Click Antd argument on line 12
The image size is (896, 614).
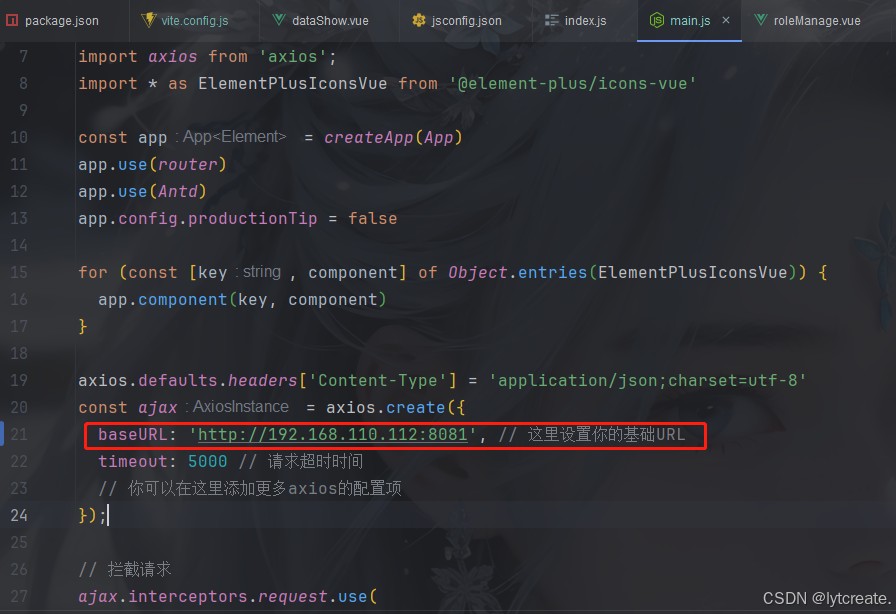(x=178, y=192)
